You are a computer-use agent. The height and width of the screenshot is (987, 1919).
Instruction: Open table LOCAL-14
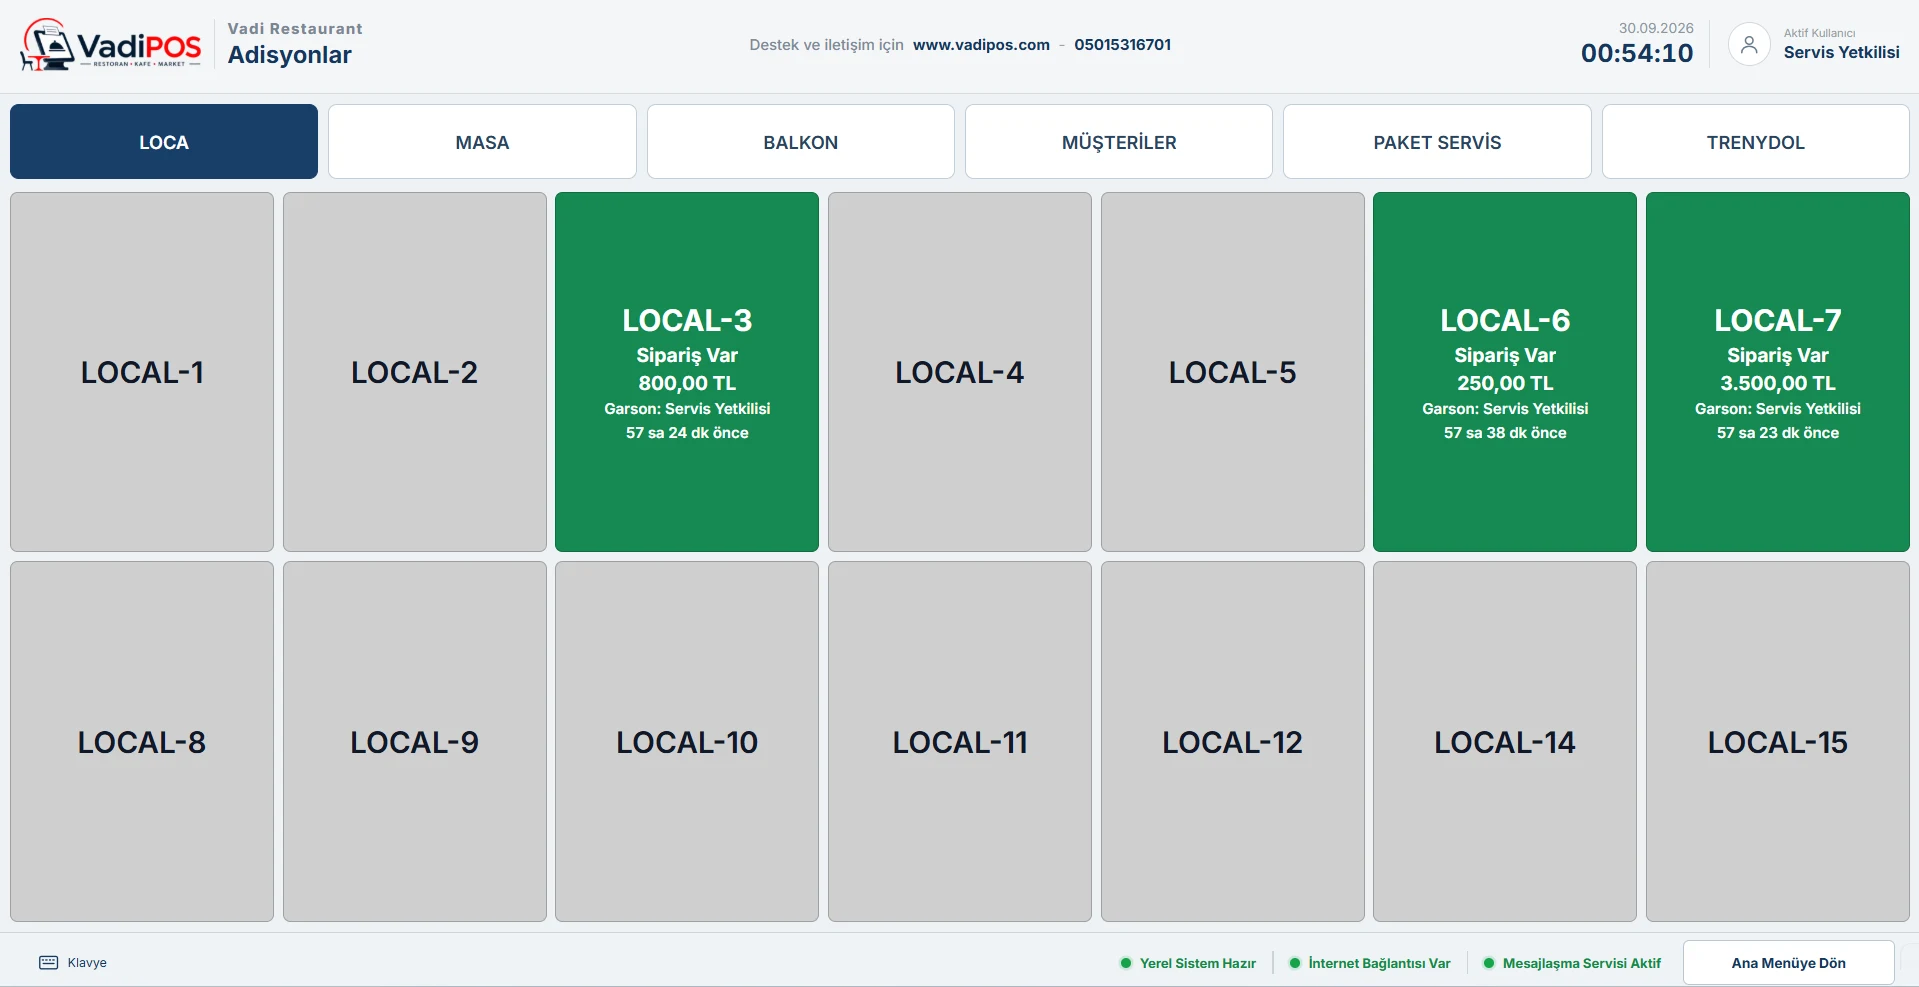pos(1505,742)
